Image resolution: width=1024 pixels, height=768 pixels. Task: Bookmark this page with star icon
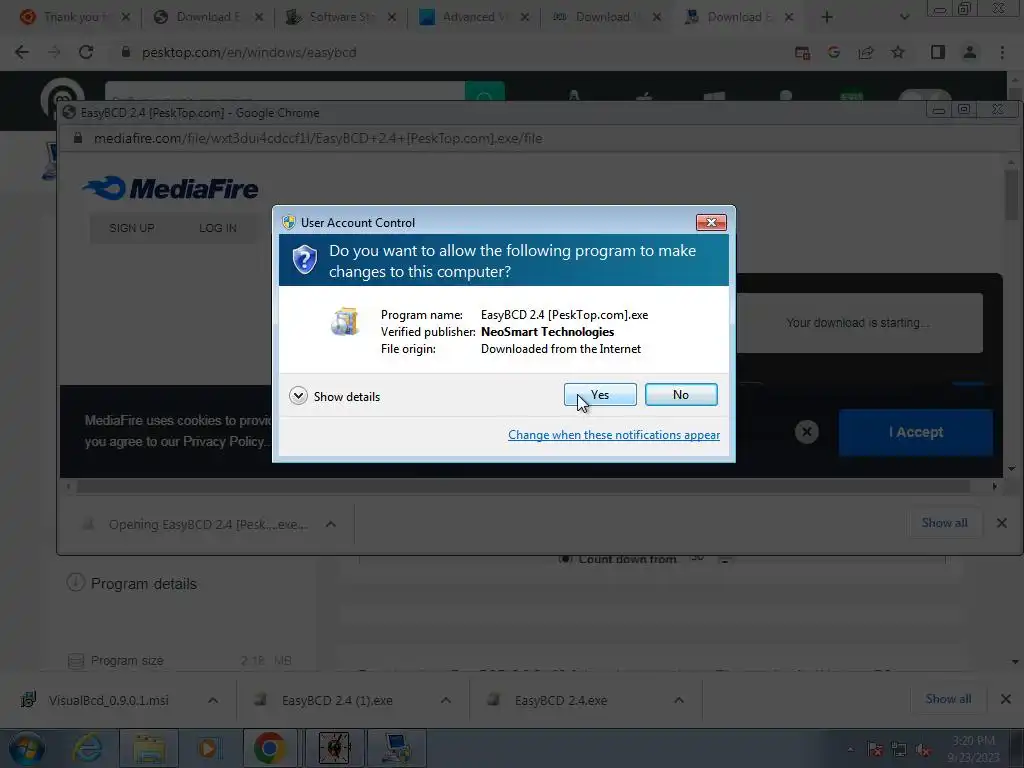tap(898, 52)
